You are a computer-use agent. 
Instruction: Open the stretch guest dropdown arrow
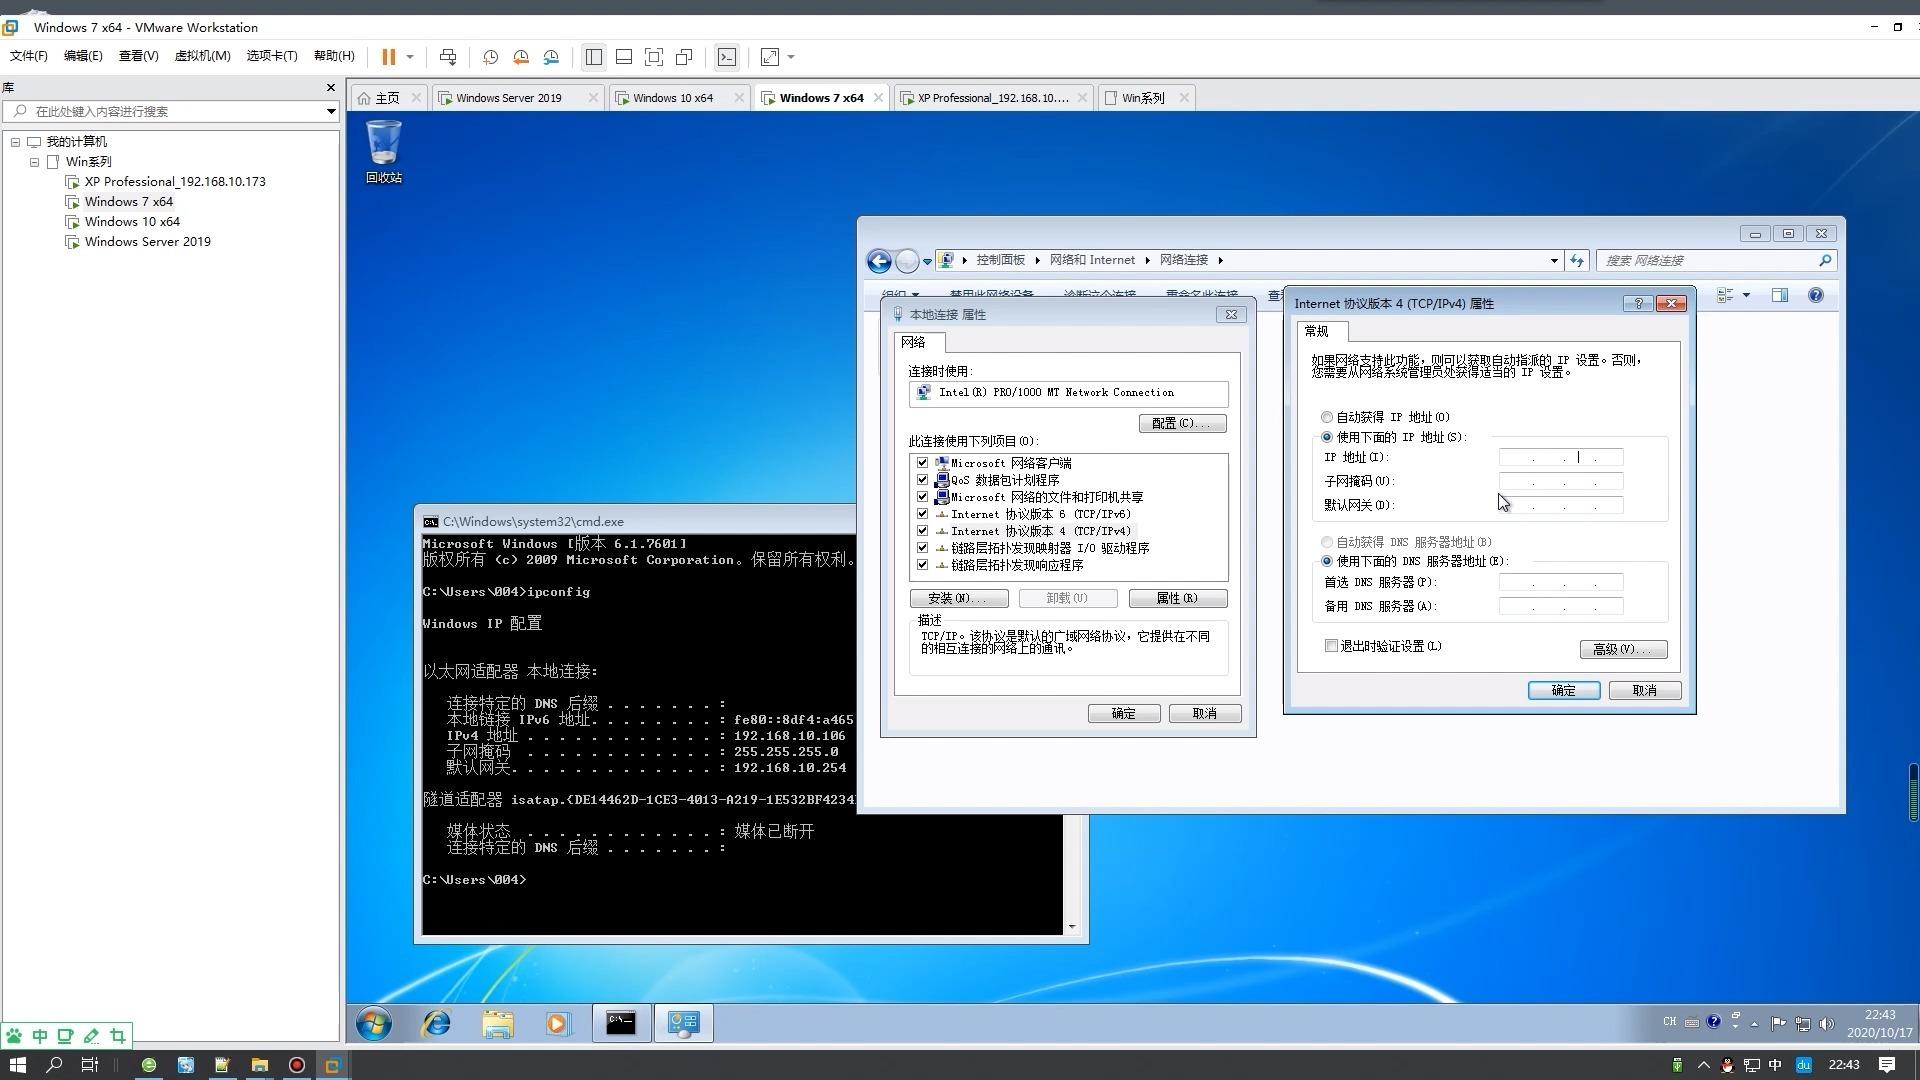[791, 57]
